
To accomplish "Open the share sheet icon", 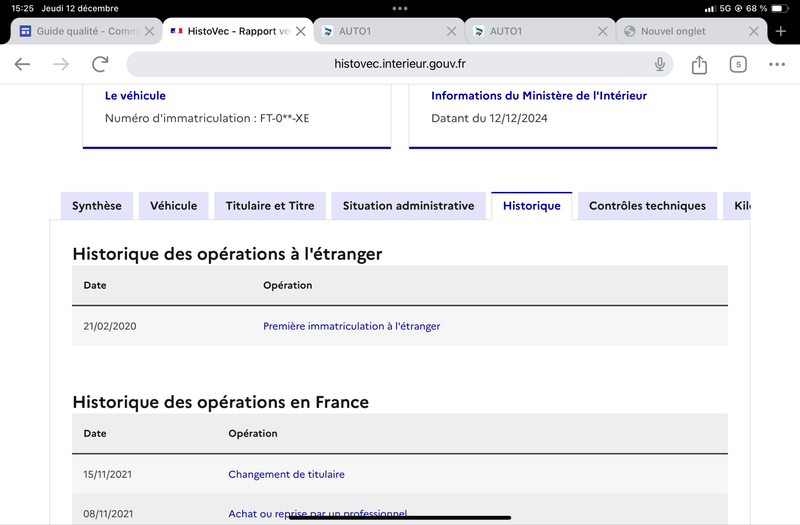I will (699, 65).
